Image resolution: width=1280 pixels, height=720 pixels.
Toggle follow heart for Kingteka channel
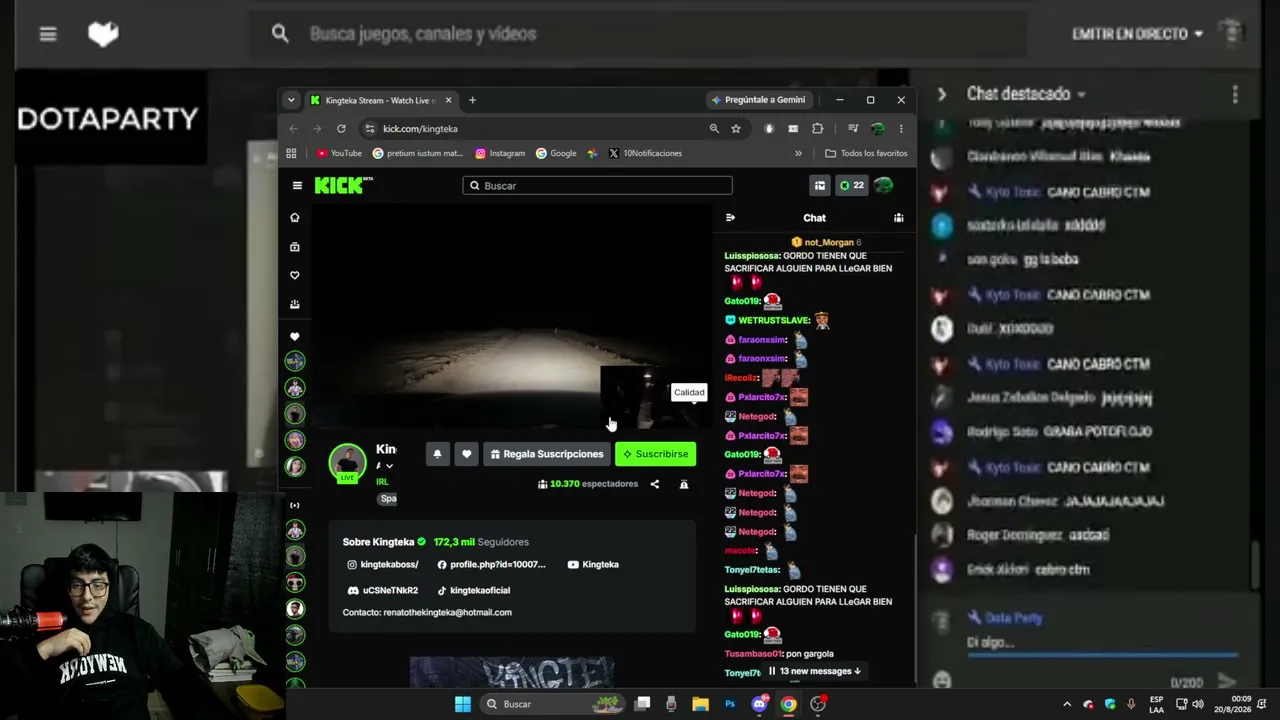(x=466, y=454)
